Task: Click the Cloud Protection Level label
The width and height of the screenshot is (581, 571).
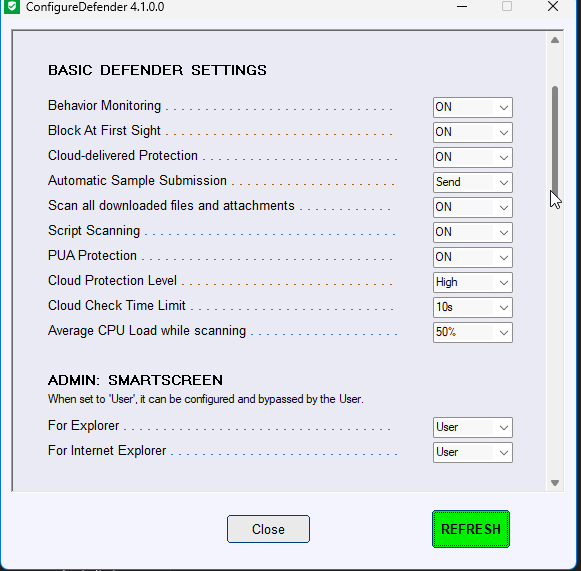Action: tap(112, 280)
